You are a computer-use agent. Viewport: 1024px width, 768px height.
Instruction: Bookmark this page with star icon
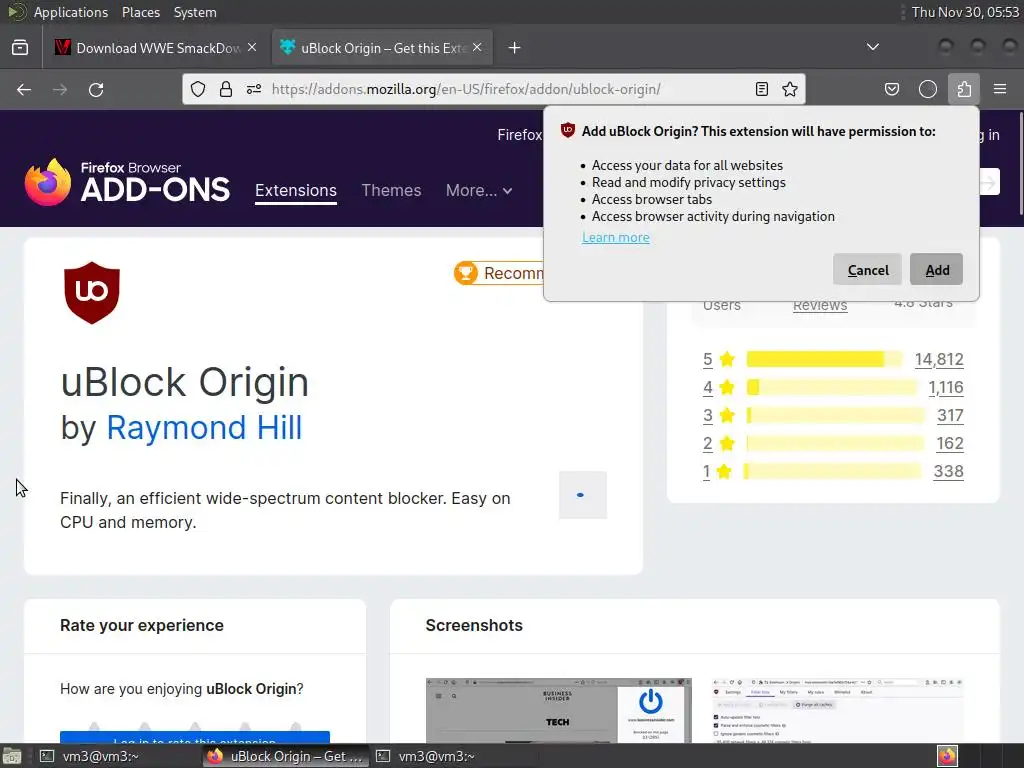pos(790,89)
